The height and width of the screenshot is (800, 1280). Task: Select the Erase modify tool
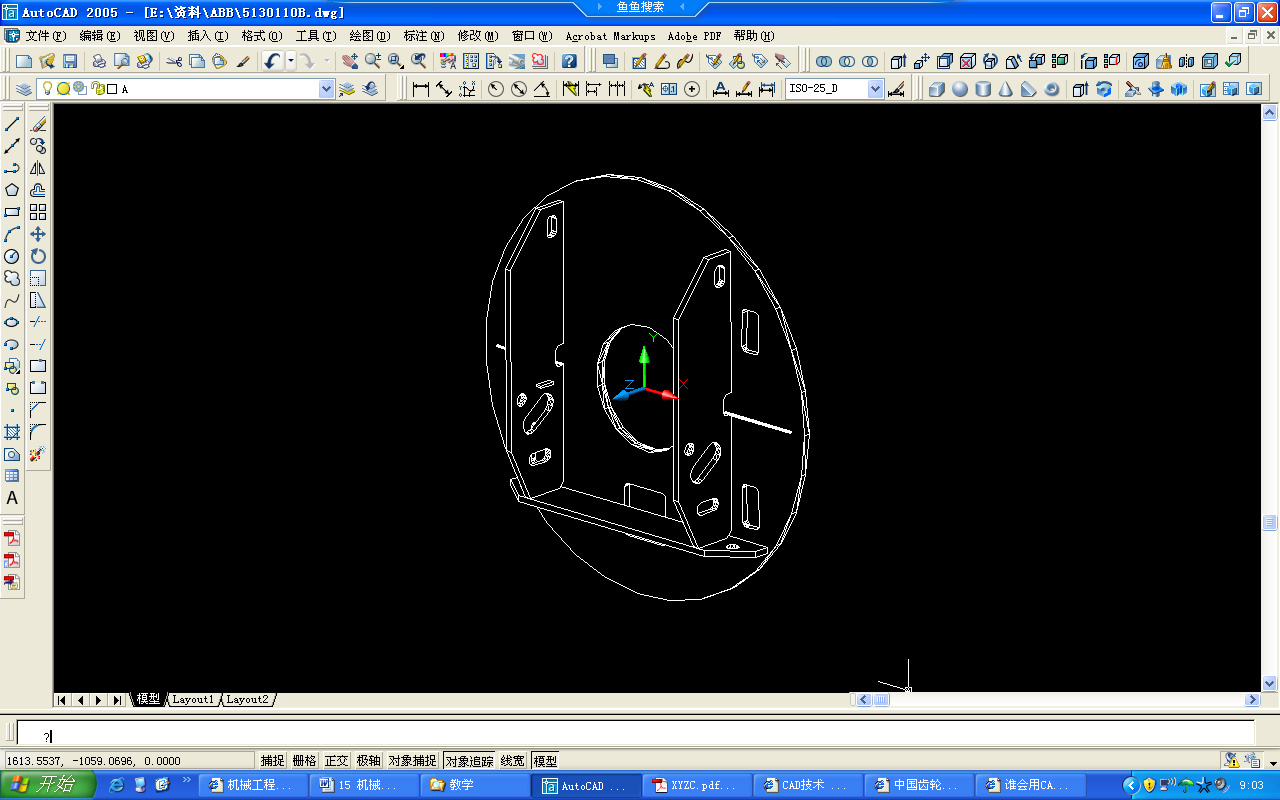(38, 124)
